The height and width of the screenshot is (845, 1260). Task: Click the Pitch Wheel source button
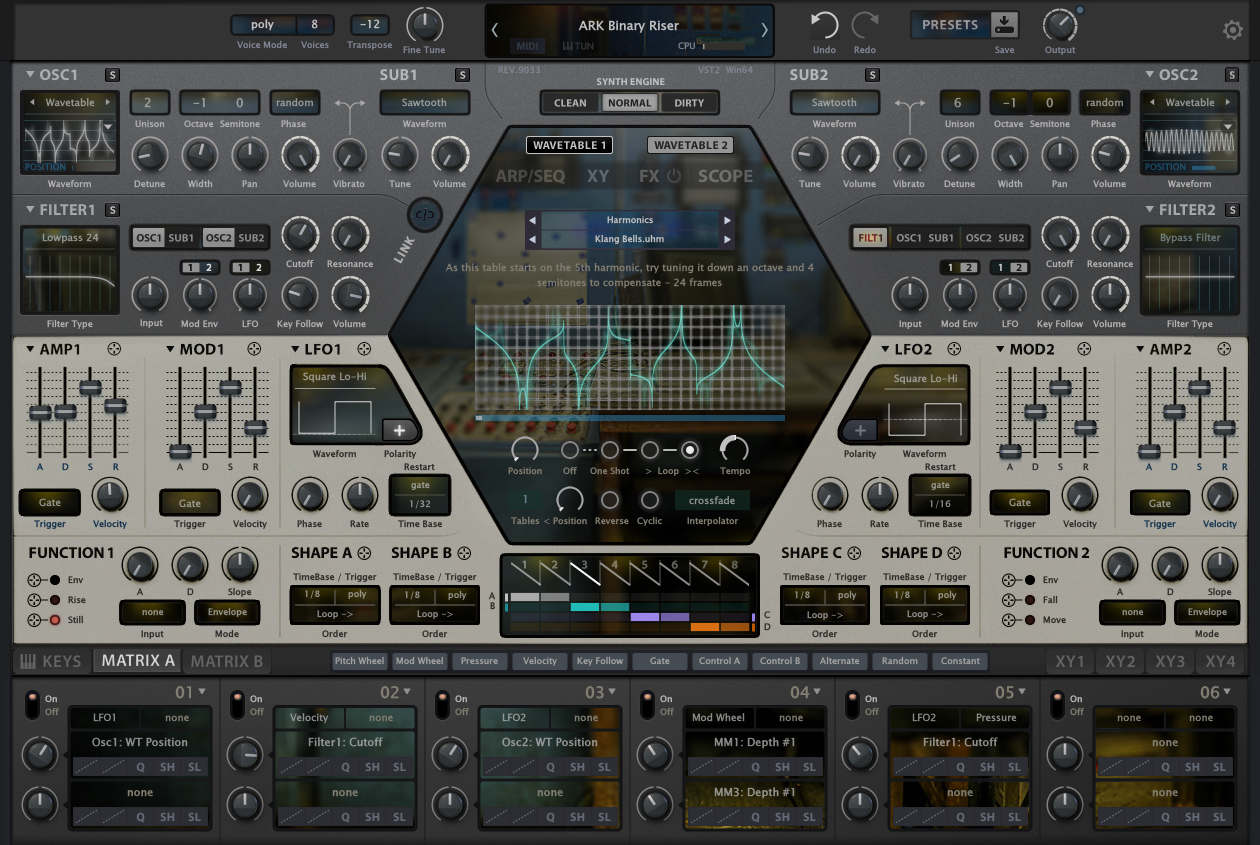[x=359, y=661]
